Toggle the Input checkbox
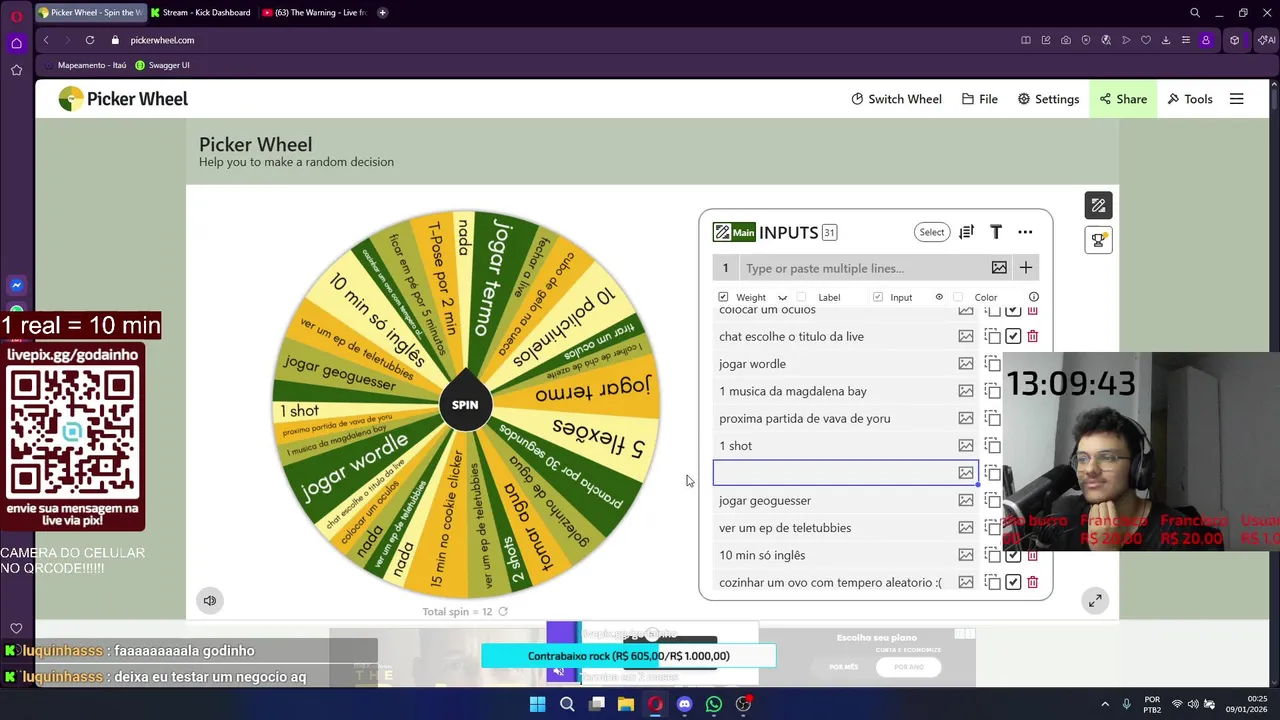The image size is (1280, 720). coord(878,297)
